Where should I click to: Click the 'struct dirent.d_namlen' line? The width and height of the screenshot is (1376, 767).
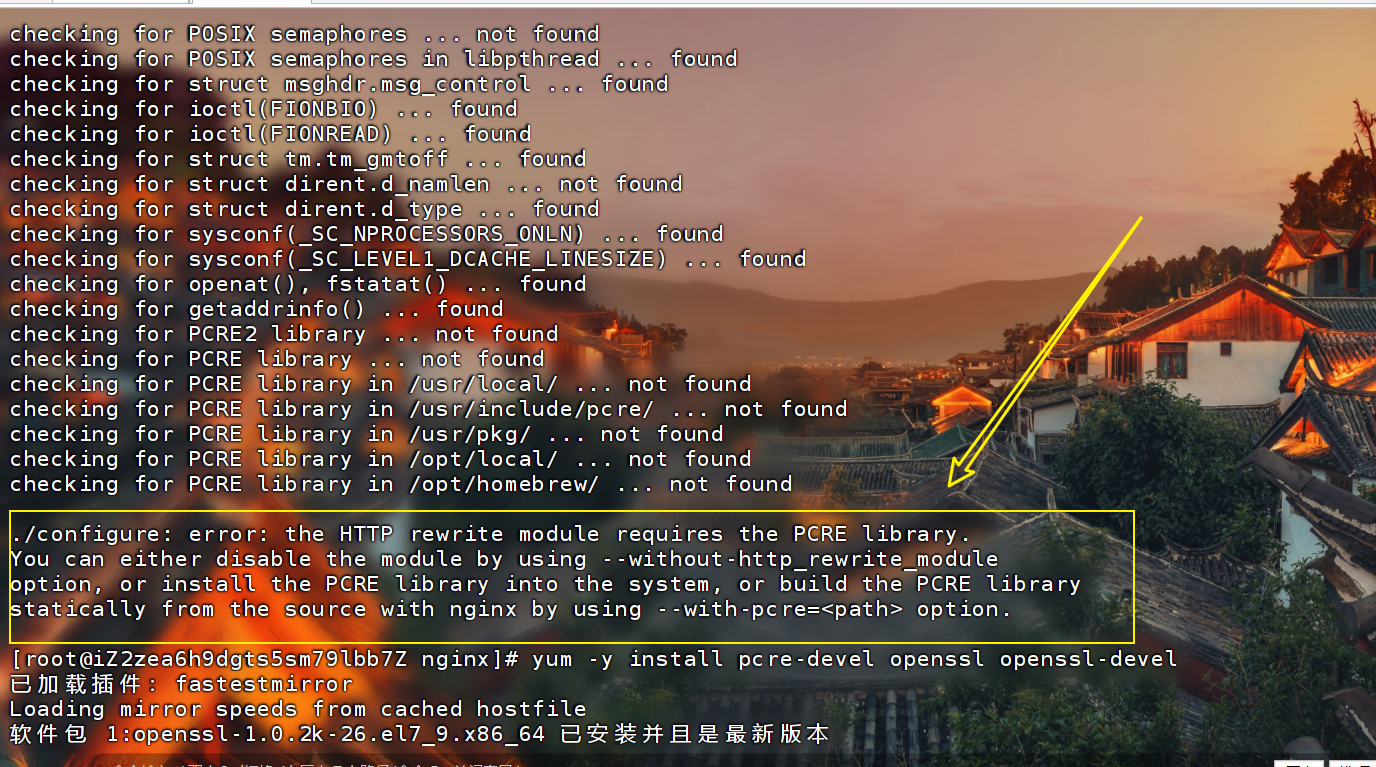346,184
